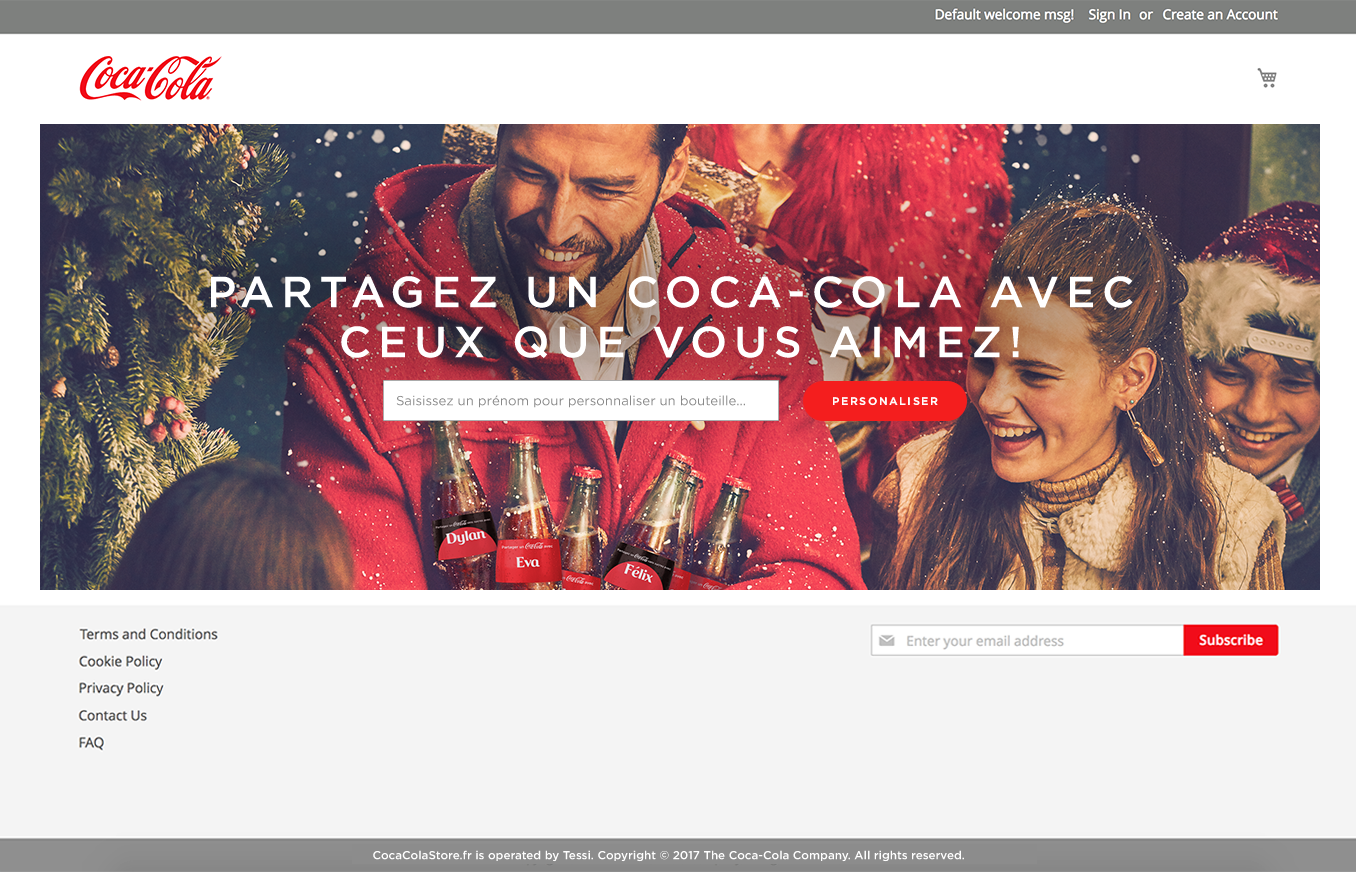View the Terms and Conditions page
The height and width of the screenshot is (872, 1356).
(148, 634)
